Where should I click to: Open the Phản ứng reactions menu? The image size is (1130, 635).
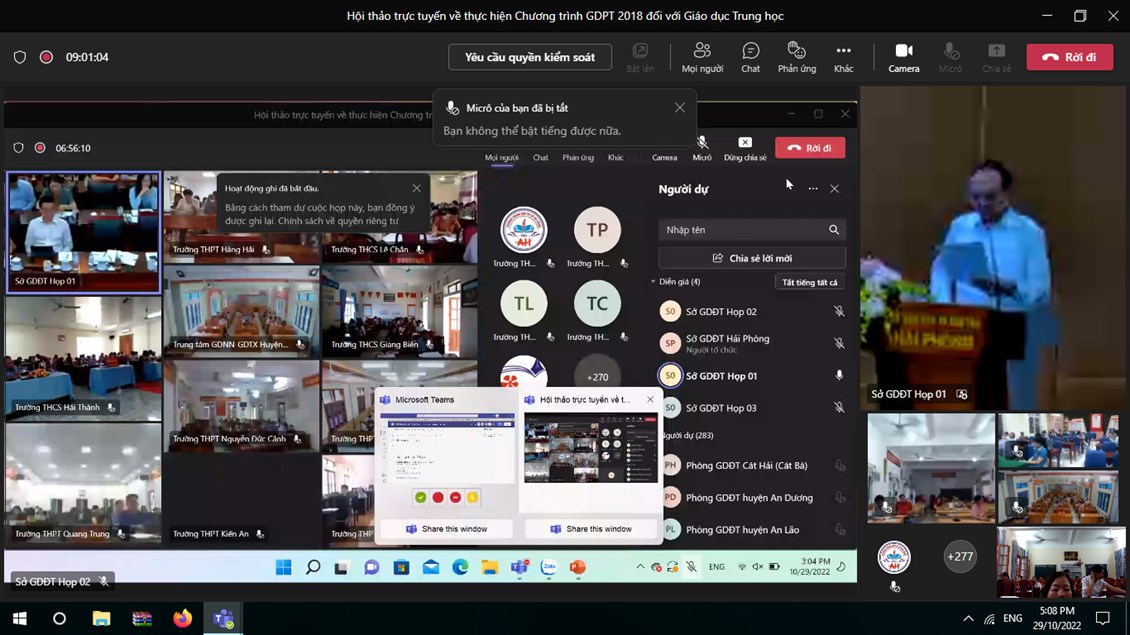pos(796,56)
